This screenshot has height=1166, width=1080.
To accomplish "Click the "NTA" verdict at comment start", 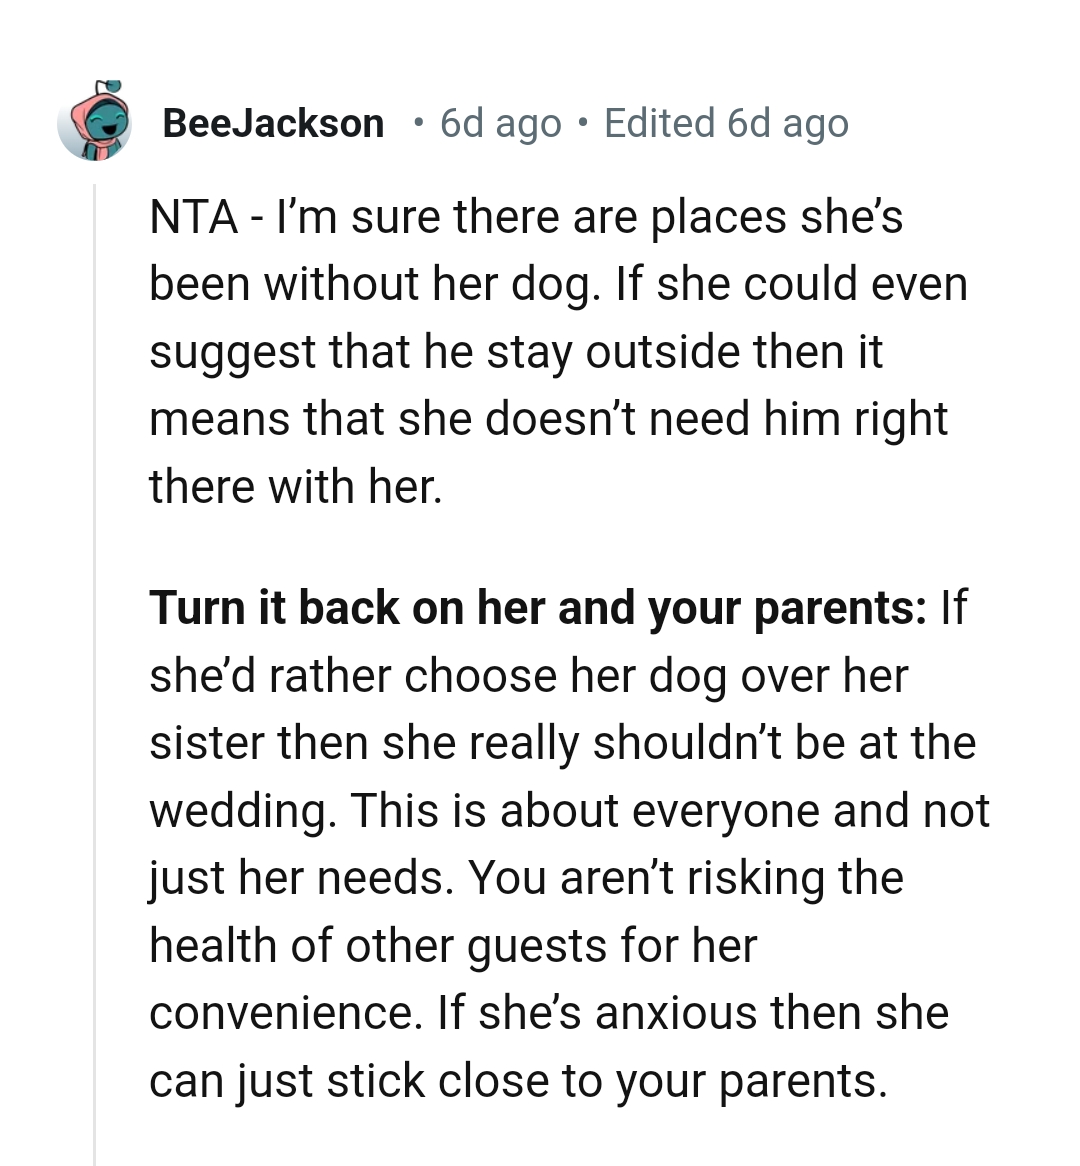I will (x=193, y=217).
